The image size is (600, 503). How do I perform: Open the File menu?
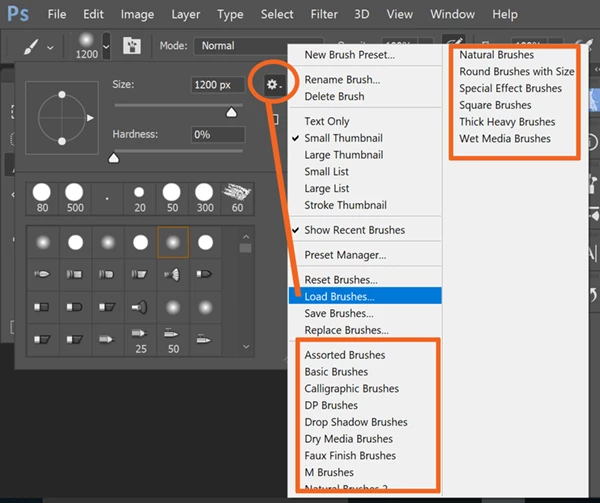57,15
